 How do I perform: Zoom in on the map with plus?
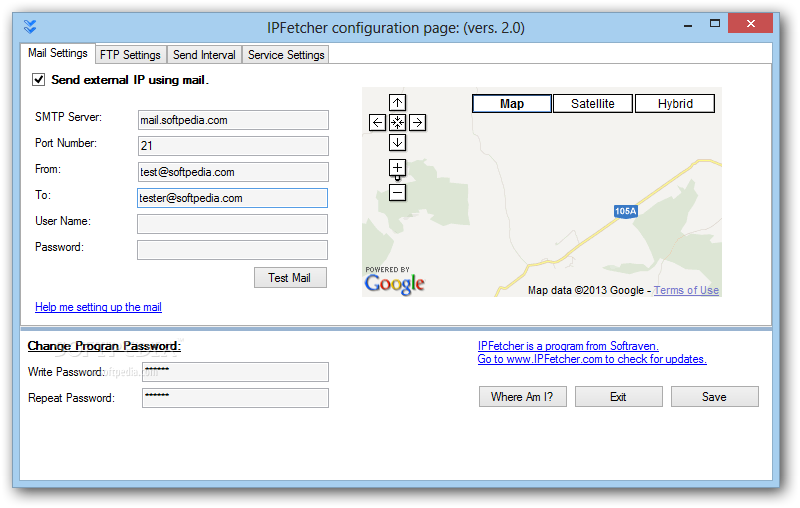(x=397, y=168)
